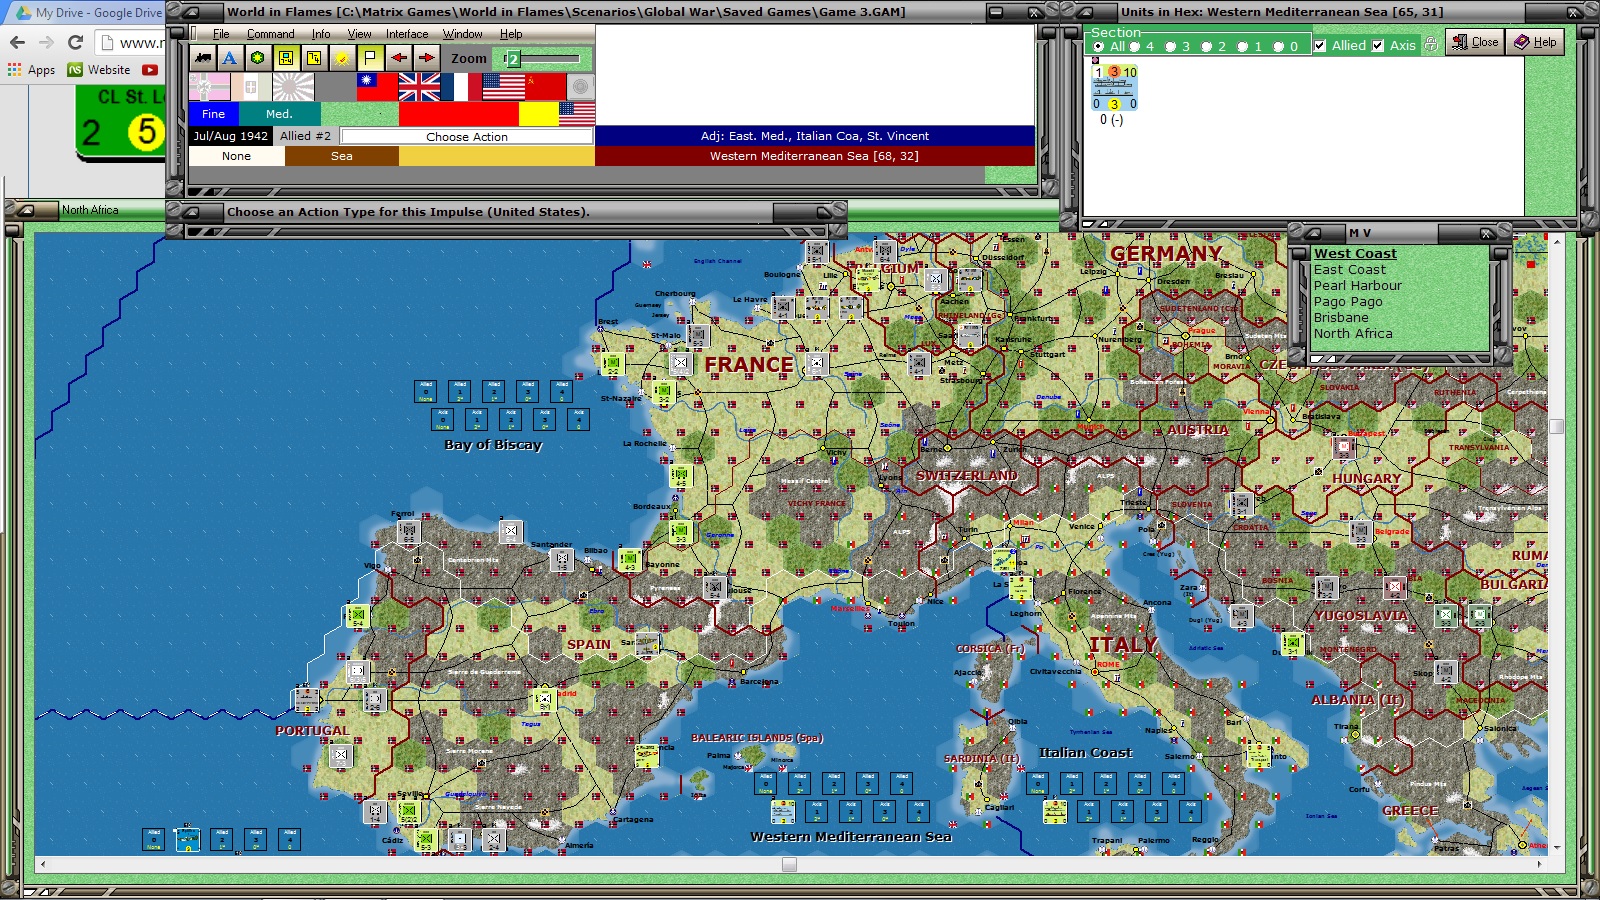1600x900 pixels.
Task: Click the red color bar beside Med.
Action: 458,114
